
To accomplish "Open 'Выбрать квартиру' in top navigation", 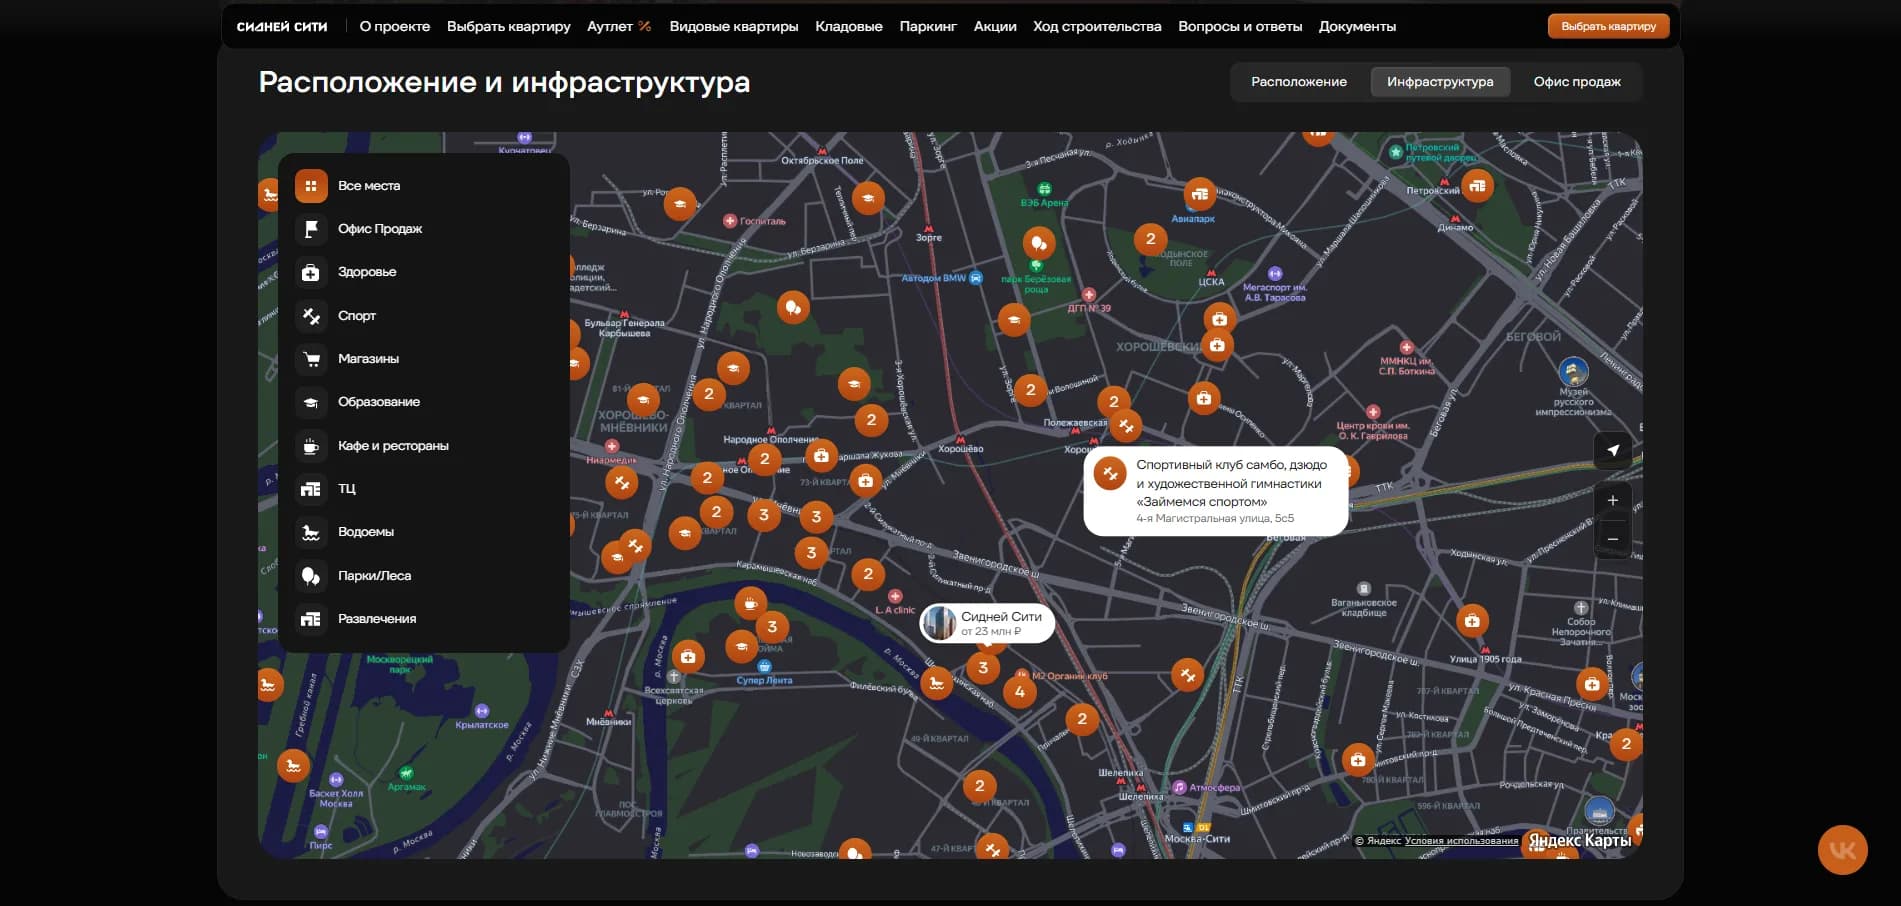I will 509,26.
